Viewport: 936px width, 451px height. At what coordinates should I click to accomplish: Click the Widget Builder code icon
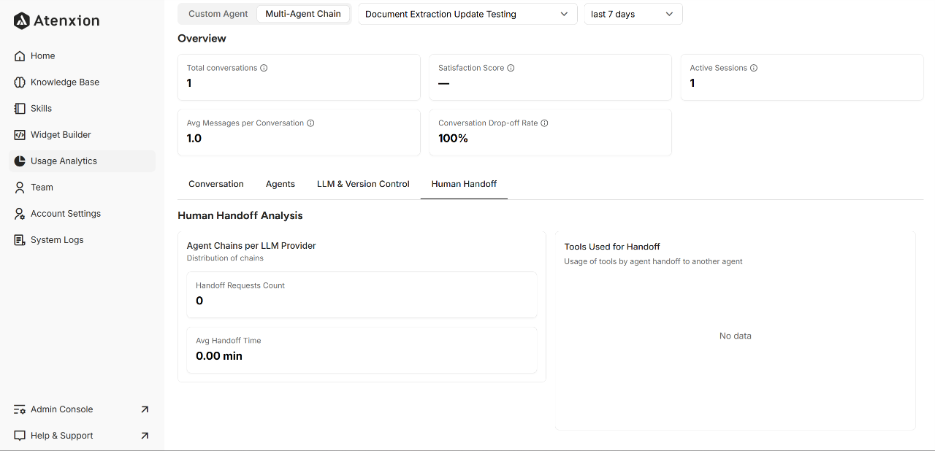(19, 135)
